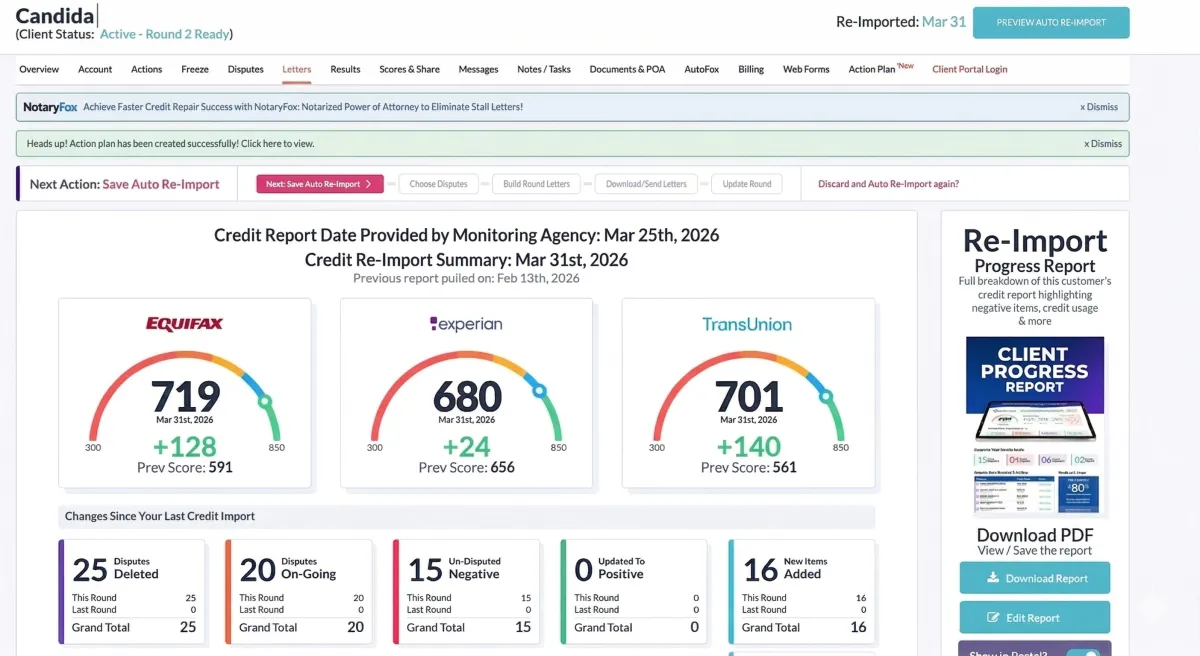Click the Experian logo

tap(466, 324)
